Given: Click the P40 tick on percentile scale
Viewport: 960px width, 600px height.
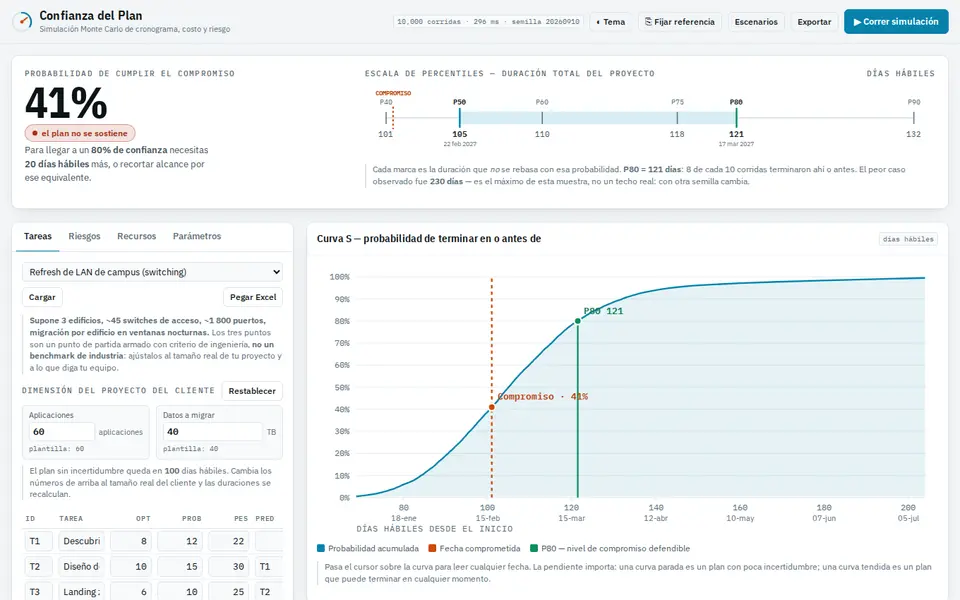Looking at the screenshot, I should 386,118.
